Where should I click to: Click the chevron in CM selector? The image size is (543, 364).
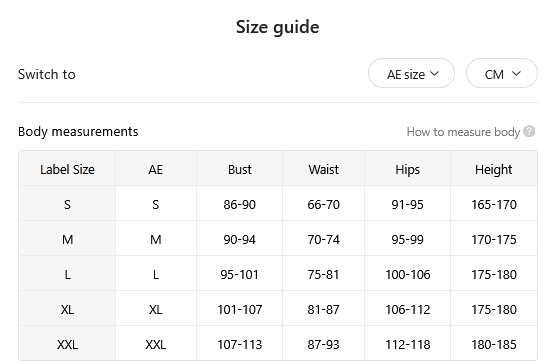tap(516, 73)
